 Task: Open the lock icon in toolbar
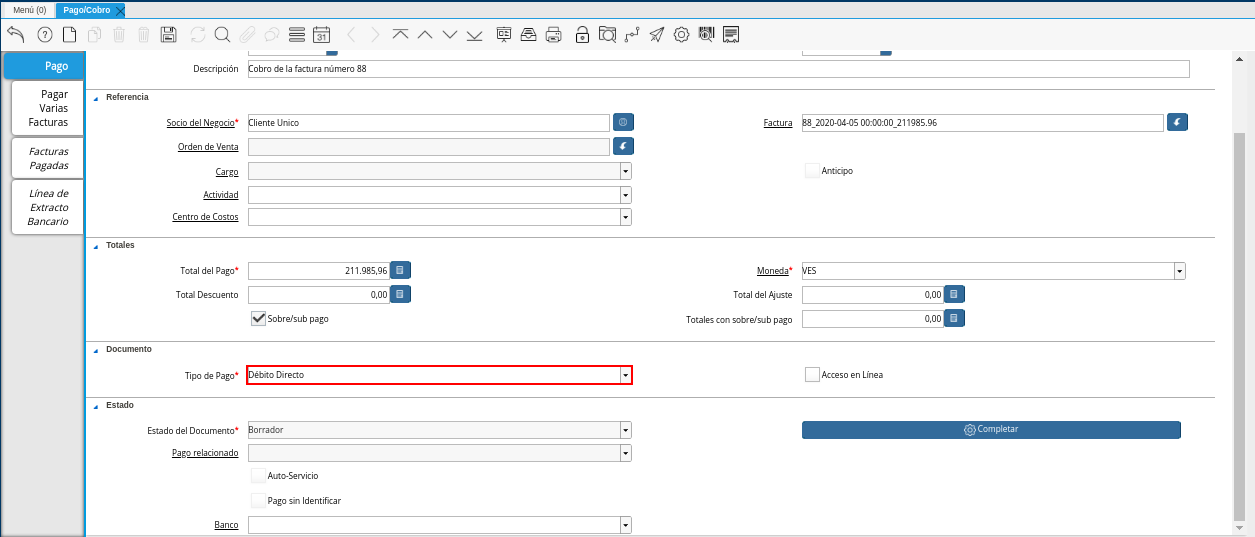[x=582, y=35]
